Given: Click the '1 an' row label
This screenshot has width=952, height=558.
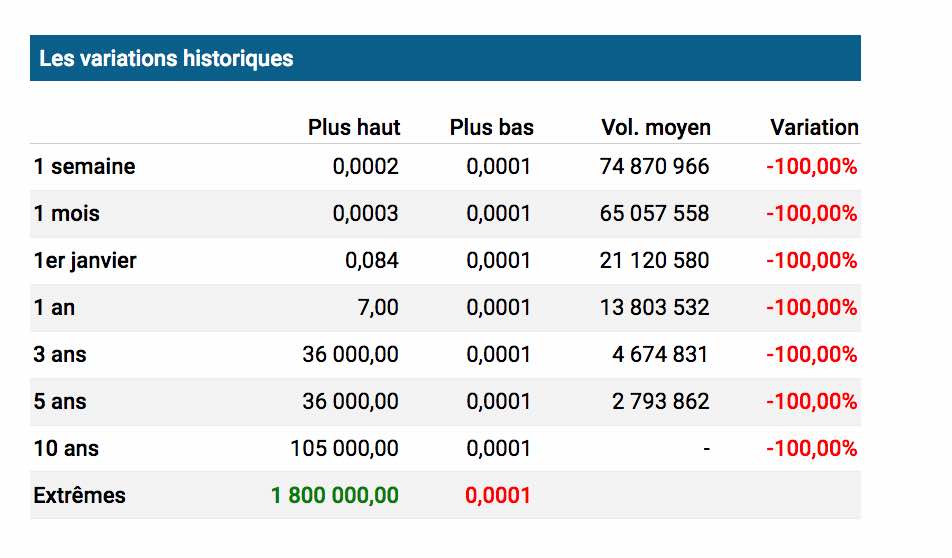Looking at the screenshot, I should [x=54, y=307].
